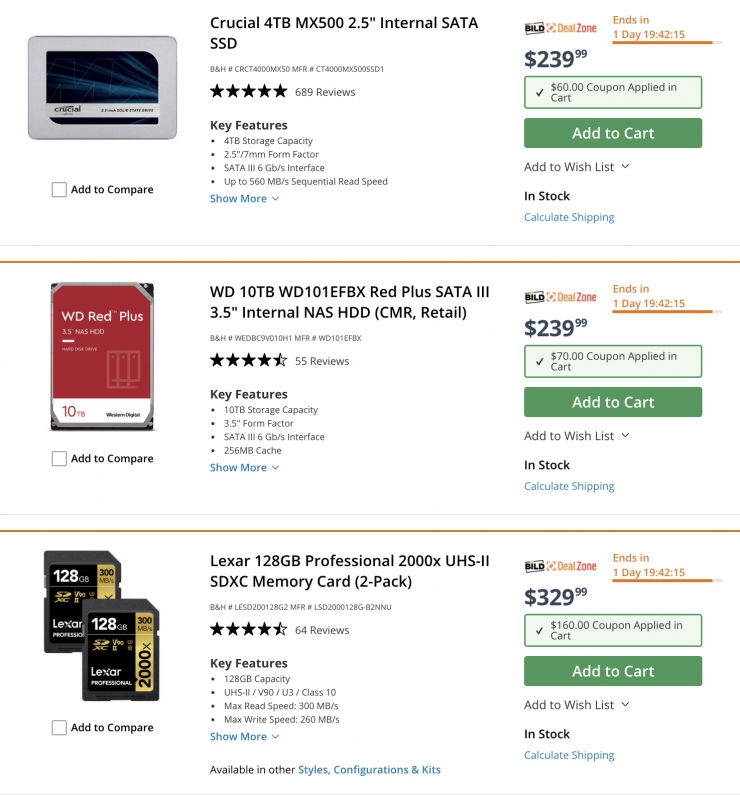The image size is (740, 795).
Task: Expand Show More for Crucial SSD features
Action: click(244, 199)
